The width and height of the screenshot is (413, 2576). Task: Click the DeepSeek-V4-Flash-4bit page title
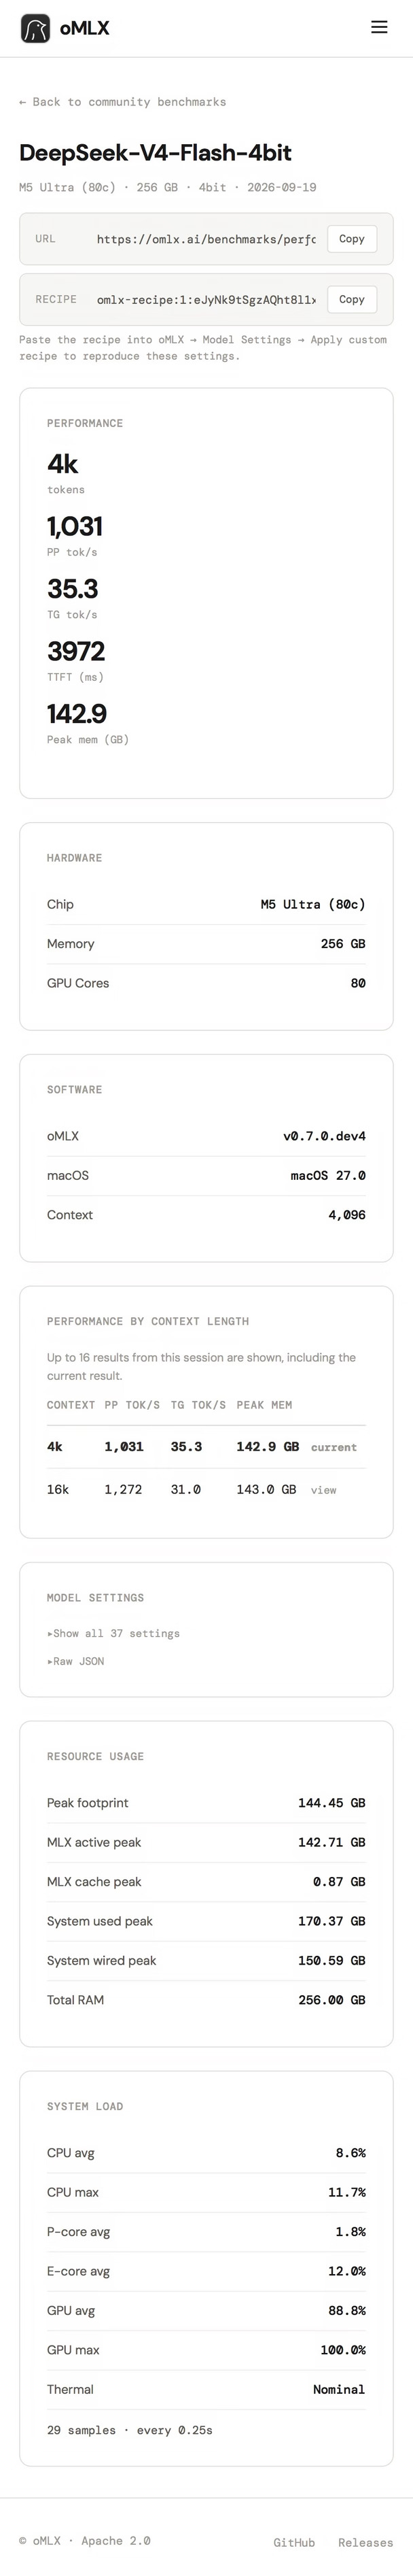[155, 153]
